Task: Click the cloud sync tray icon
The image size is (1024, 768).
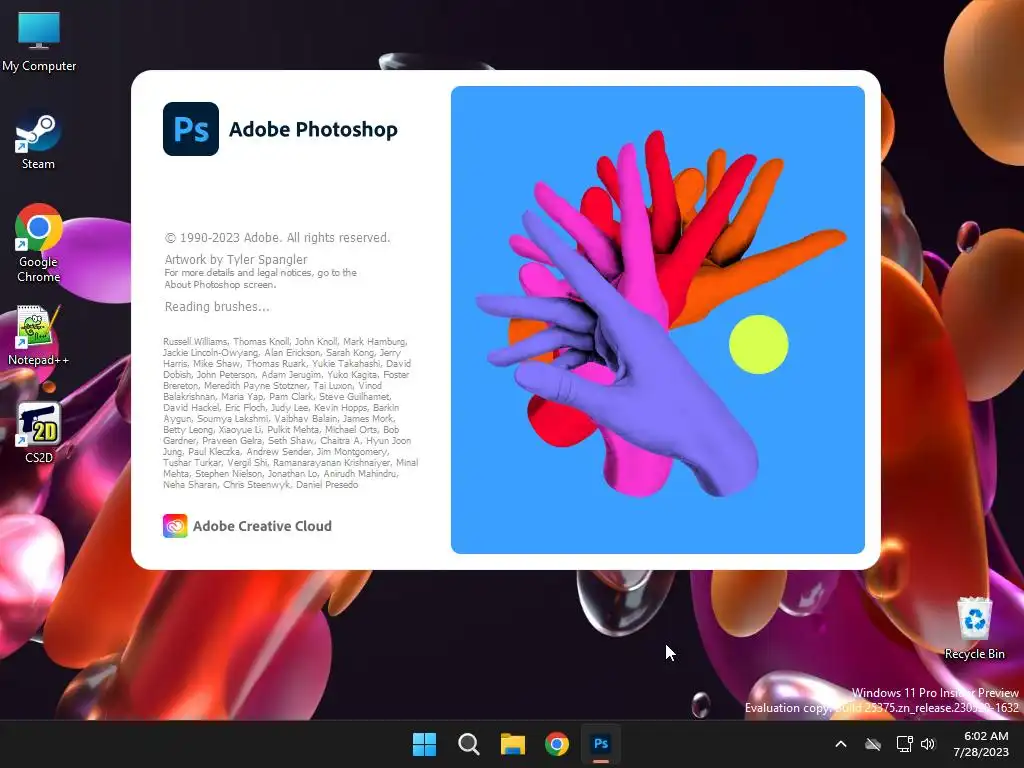Action: (873, 744)
